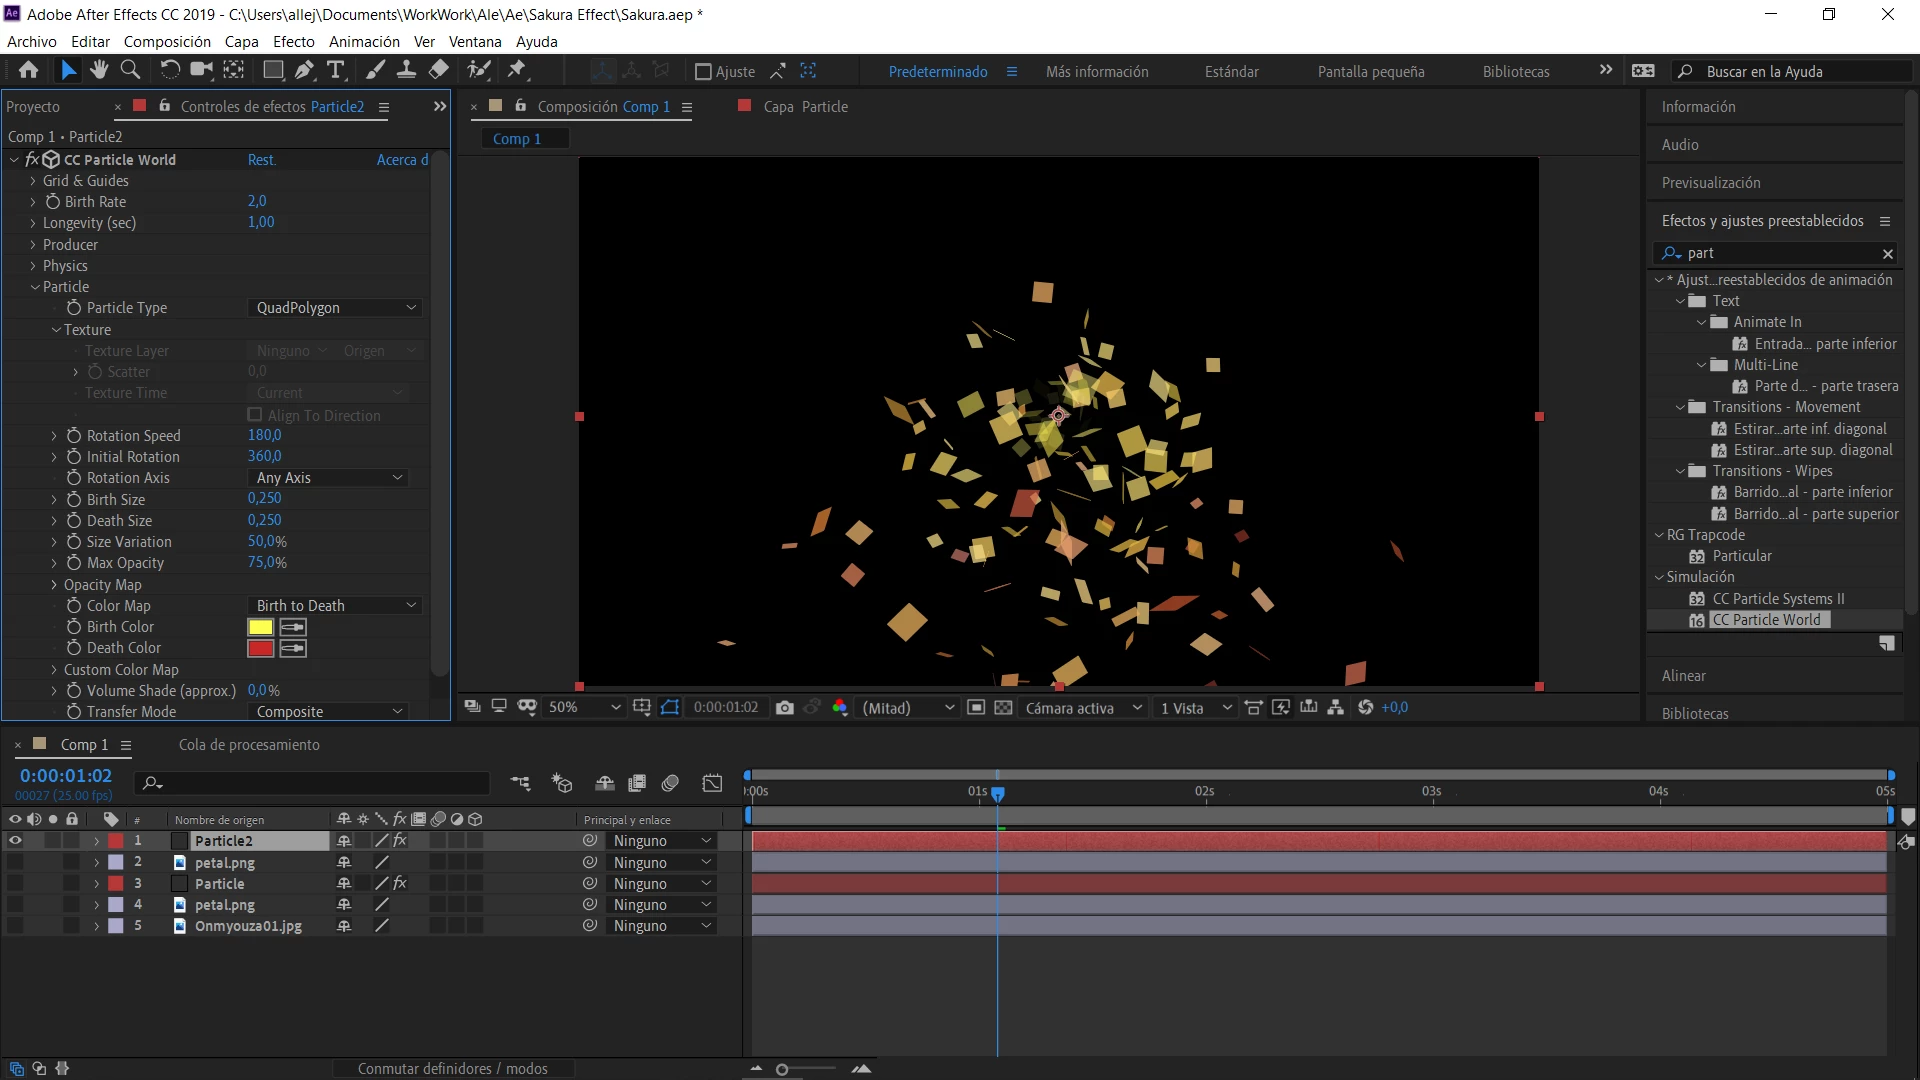Click Conmutar definidores / modos button
The image size is (1920, 1080).
click(452, 1069)
